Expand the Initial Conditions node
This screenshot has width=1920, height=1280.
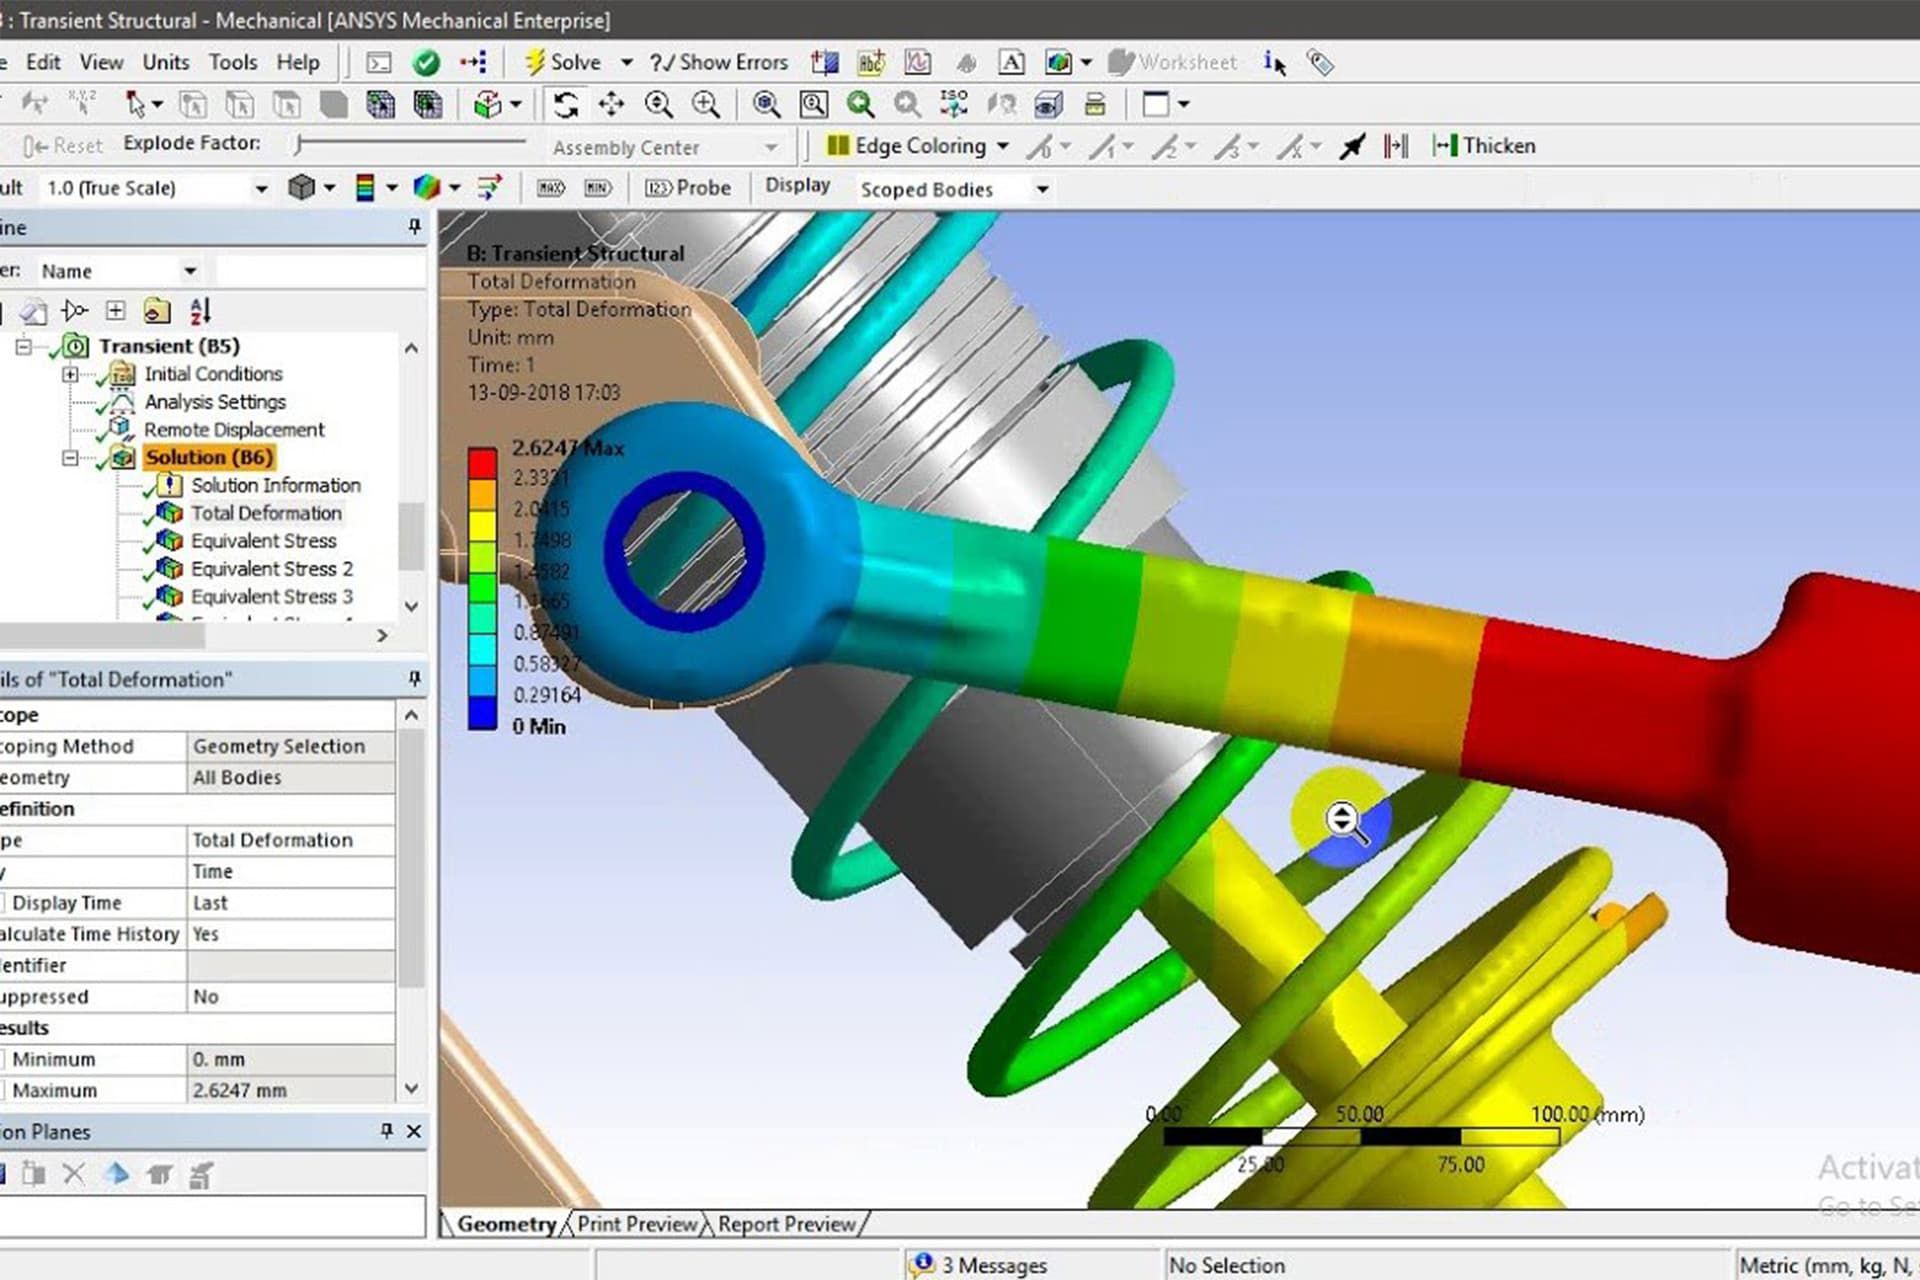click(71, 373)
